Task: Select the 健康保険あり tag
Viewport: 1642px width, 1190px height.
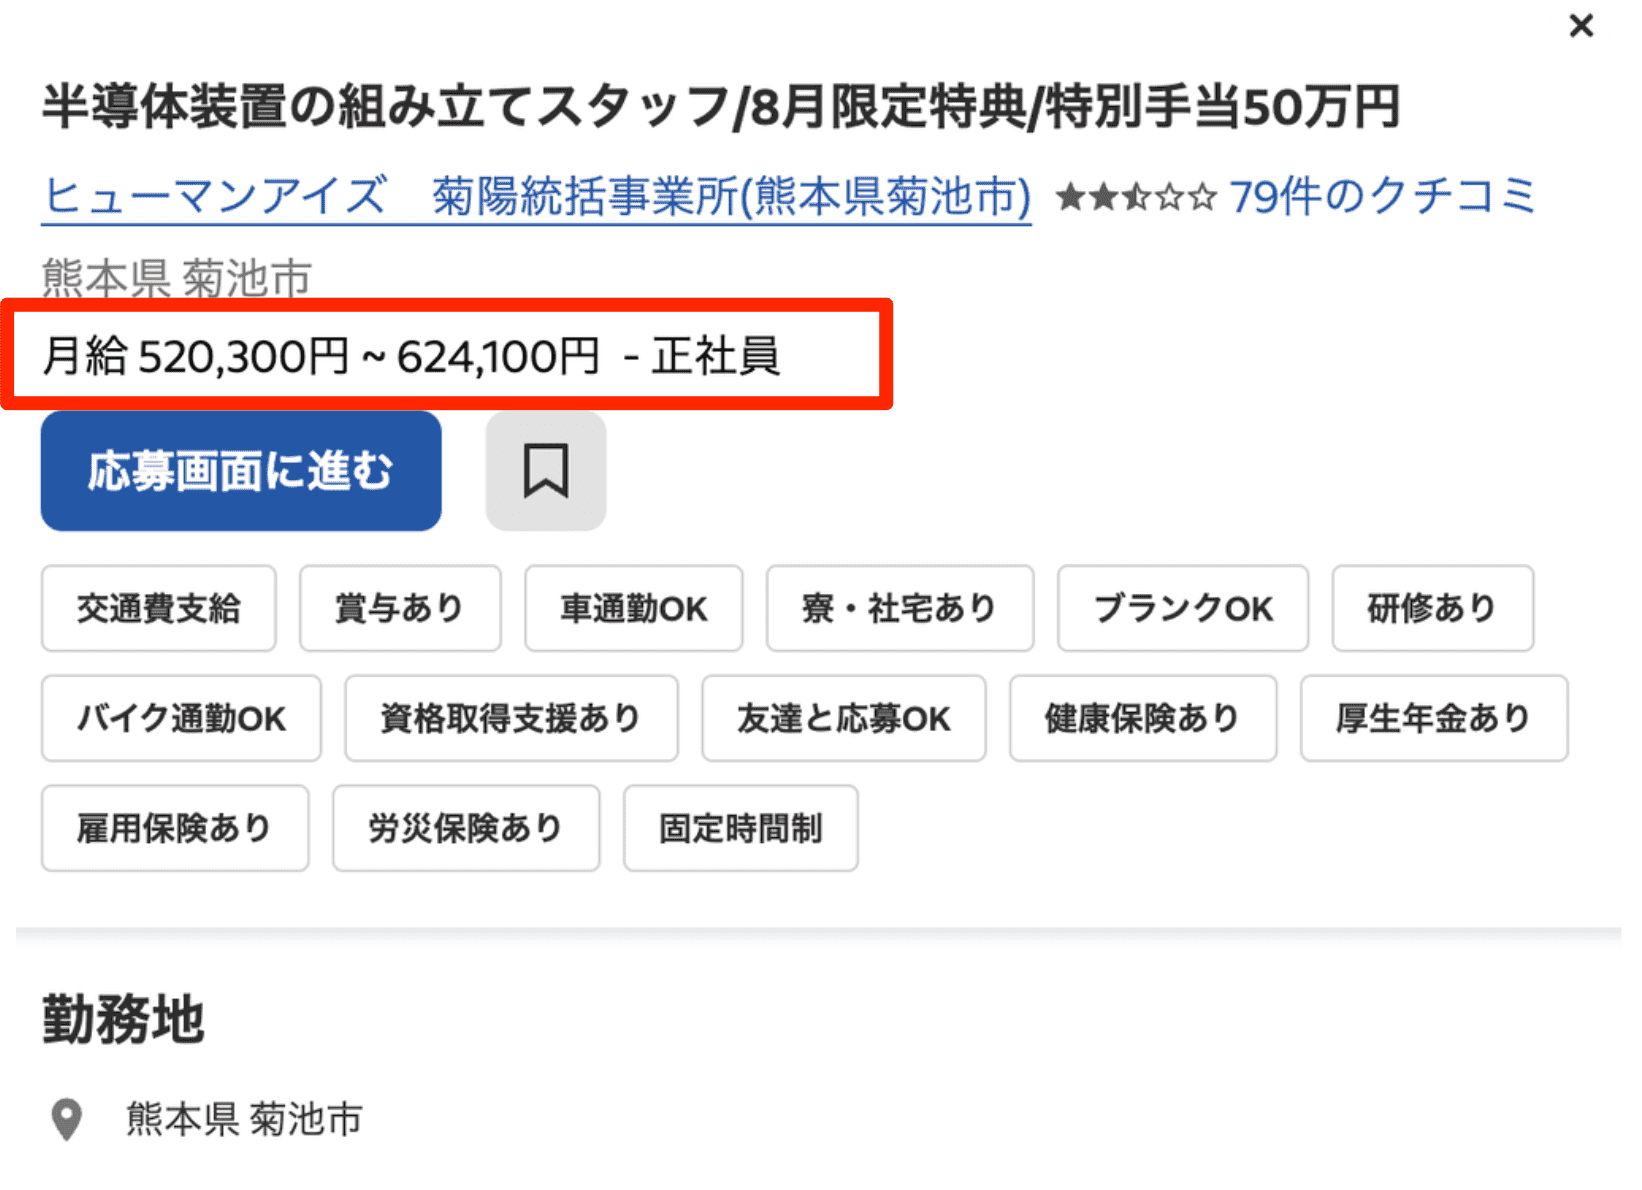Action: pos(1142,718)
